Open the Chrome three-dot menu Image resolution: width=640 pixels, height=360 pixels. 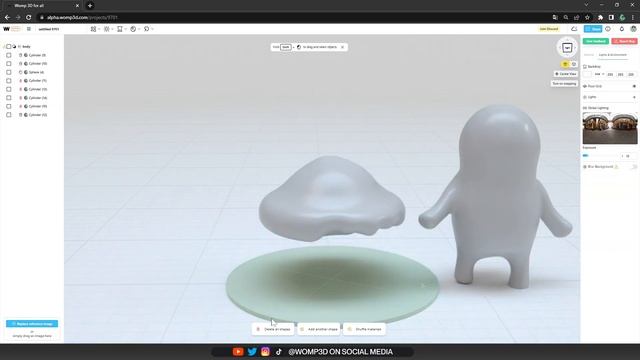click(x=633, y=18)
